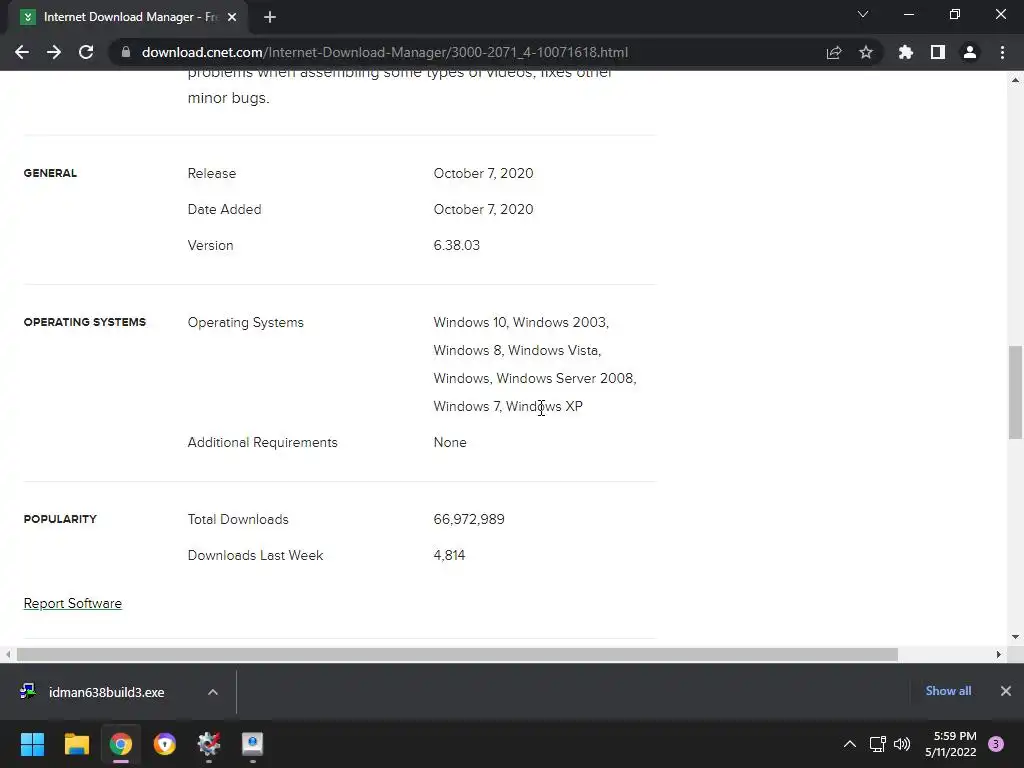Toggle Chrome side panel
The height and width of the screenshot is (768, 1024).
[938, 52]
